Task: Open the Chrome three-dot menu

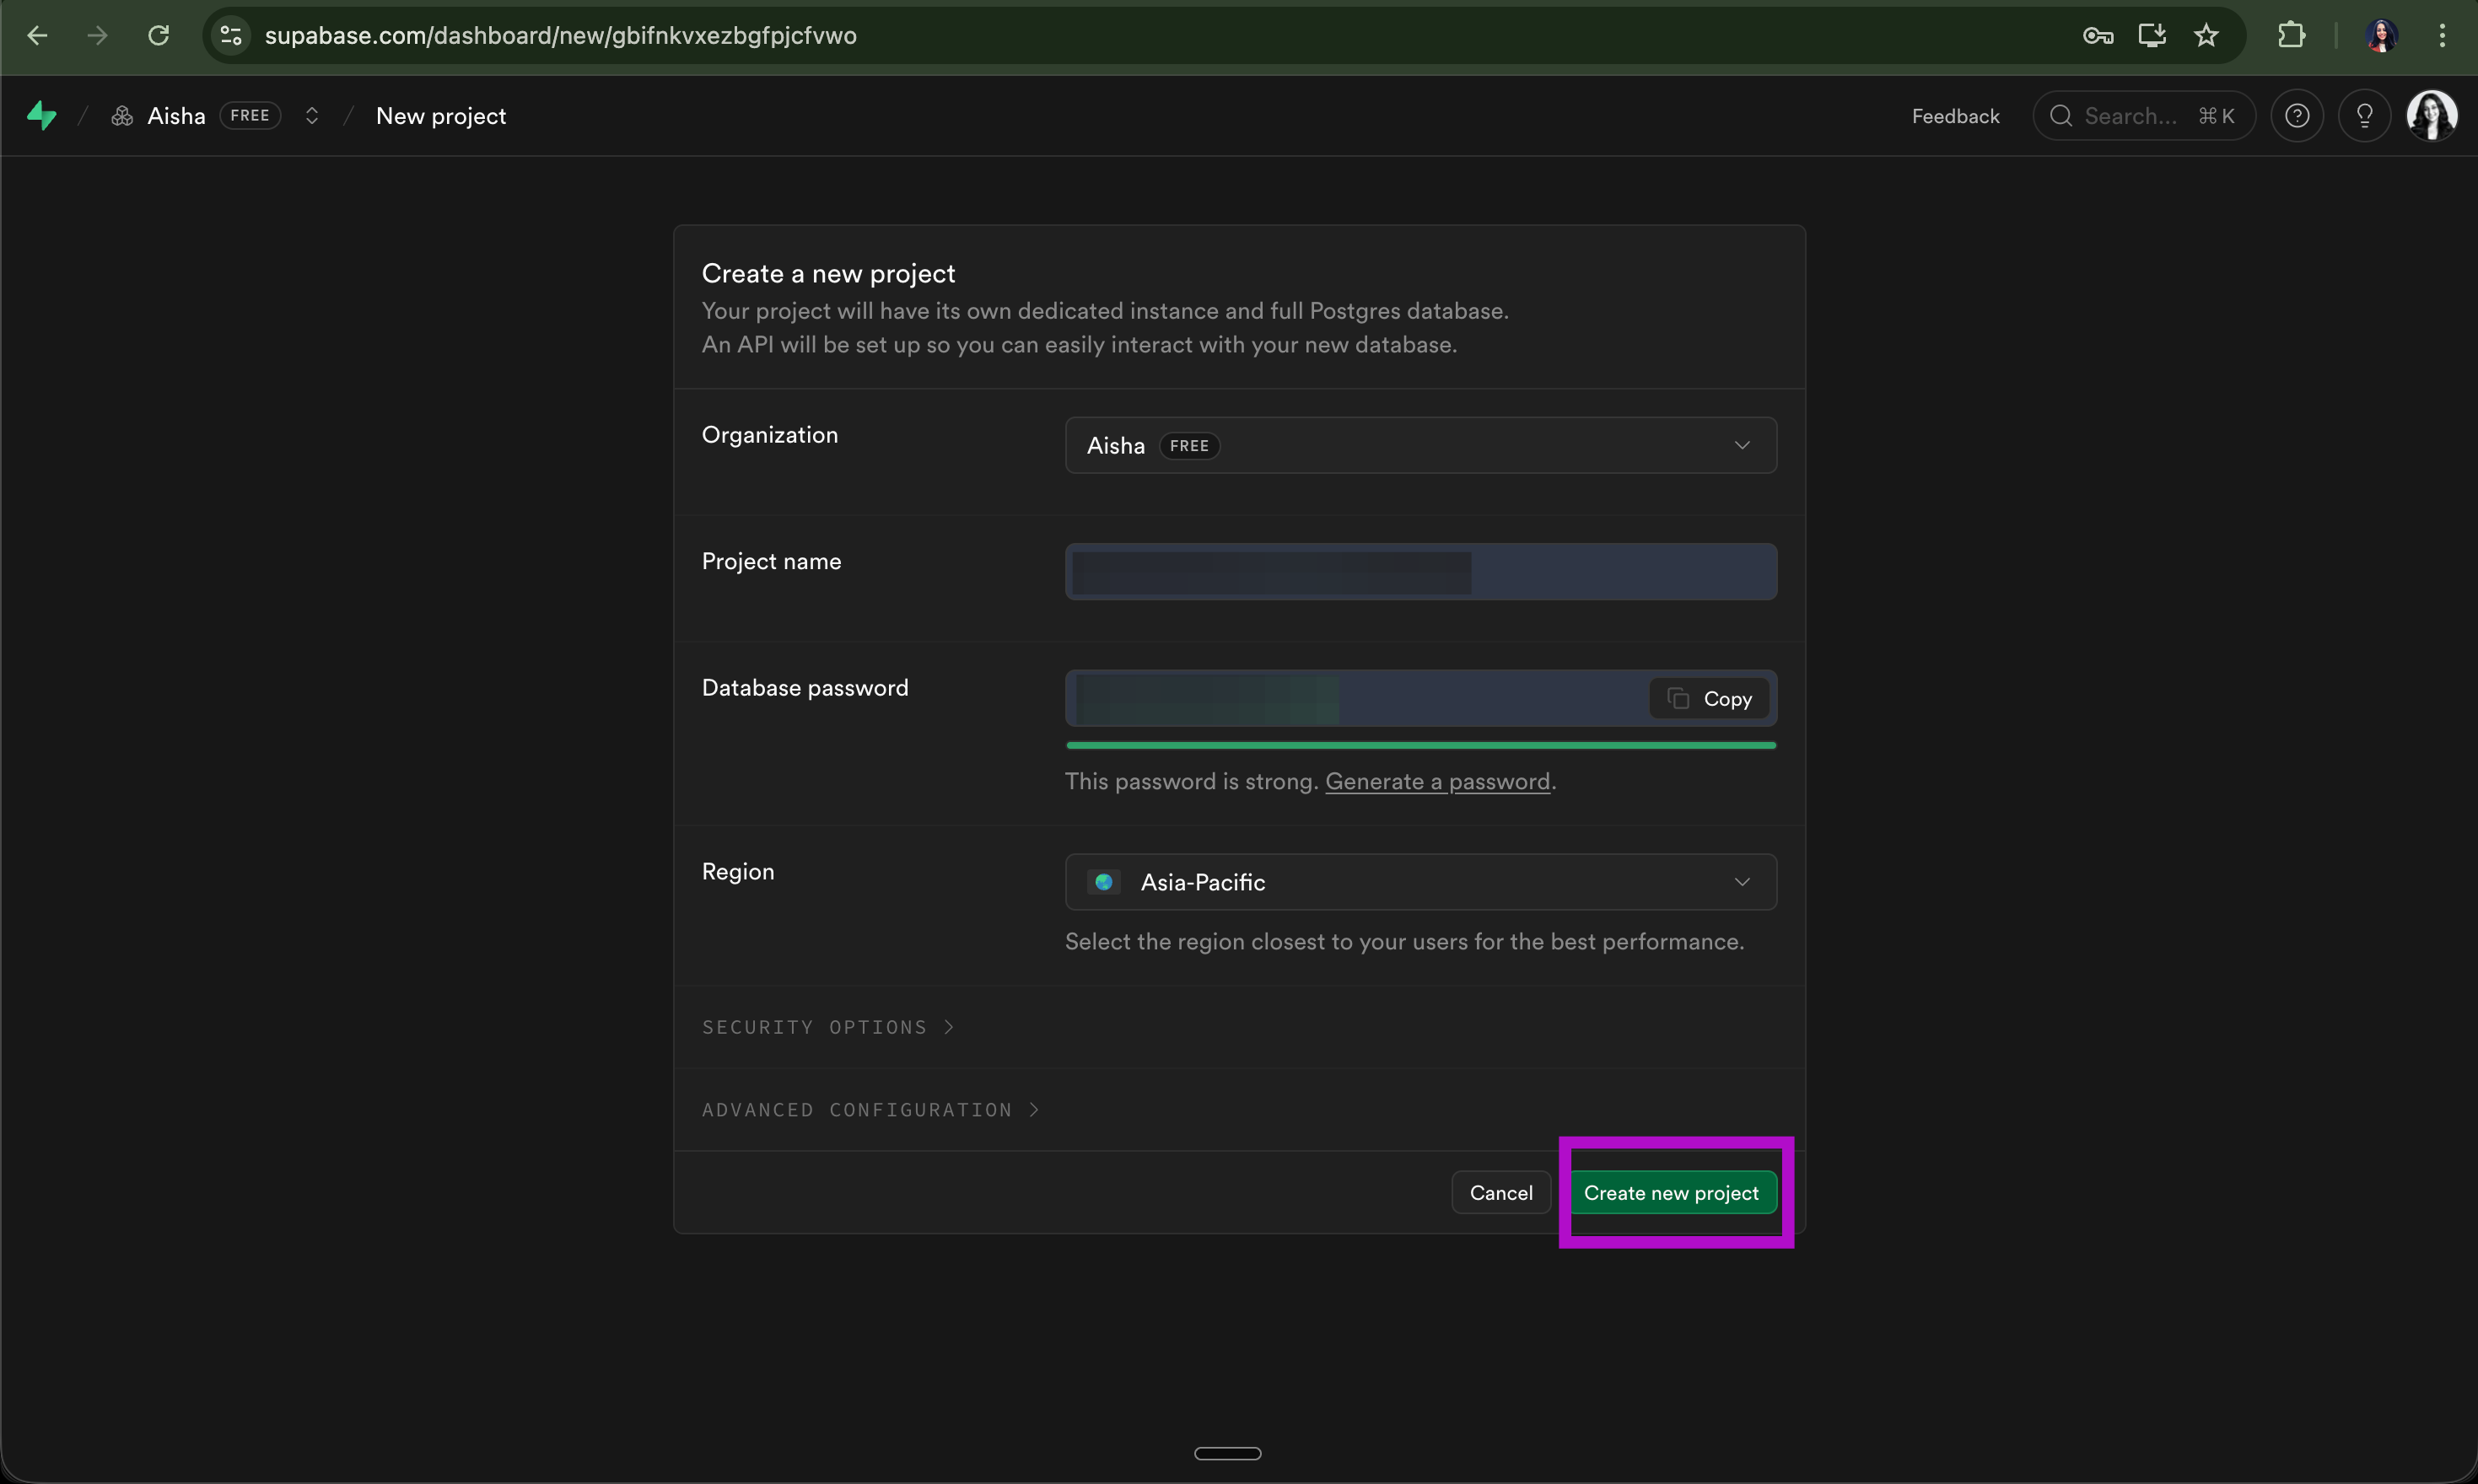Action: point(2442,36)
